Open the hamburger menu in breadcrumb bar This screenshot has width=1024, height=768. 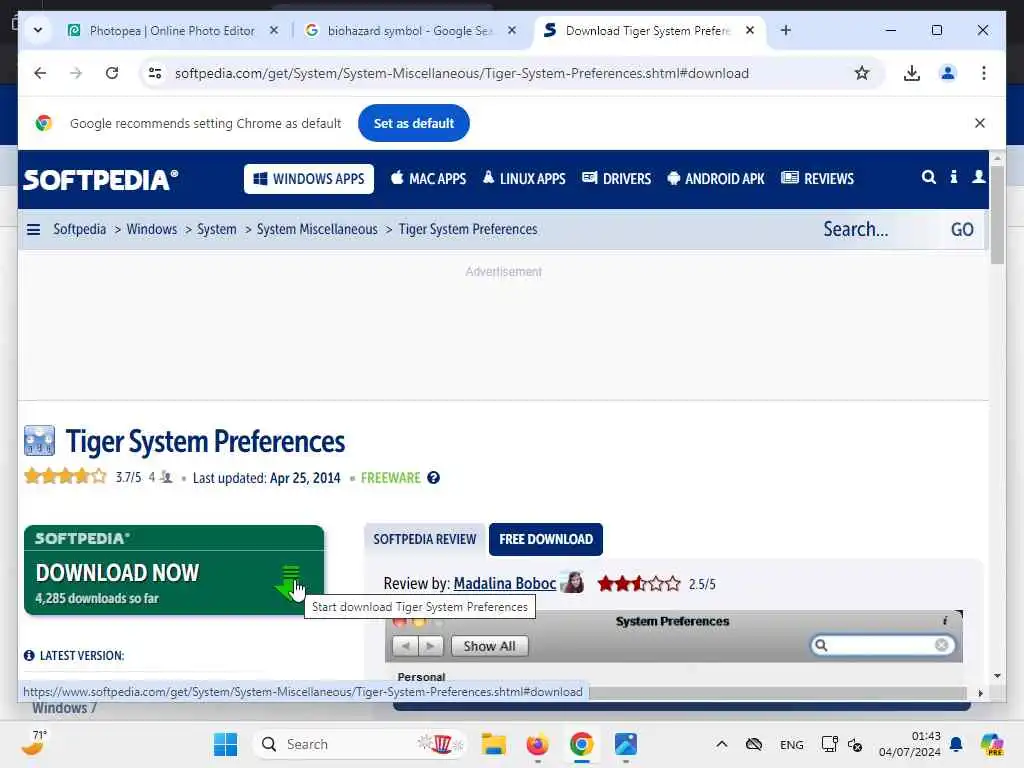tap(33, 229)
